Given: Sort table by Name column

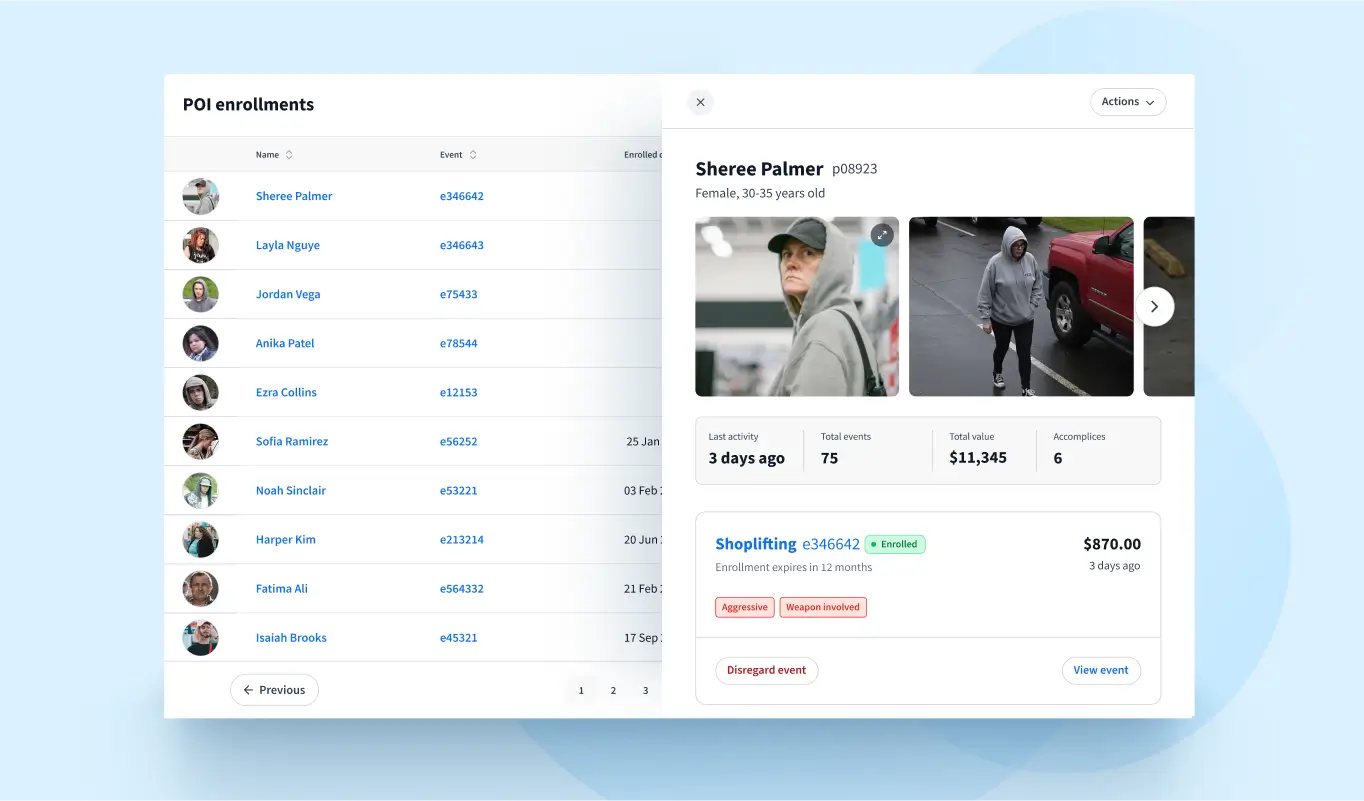Looking at the screenshot, I should (x=289, y=155).
